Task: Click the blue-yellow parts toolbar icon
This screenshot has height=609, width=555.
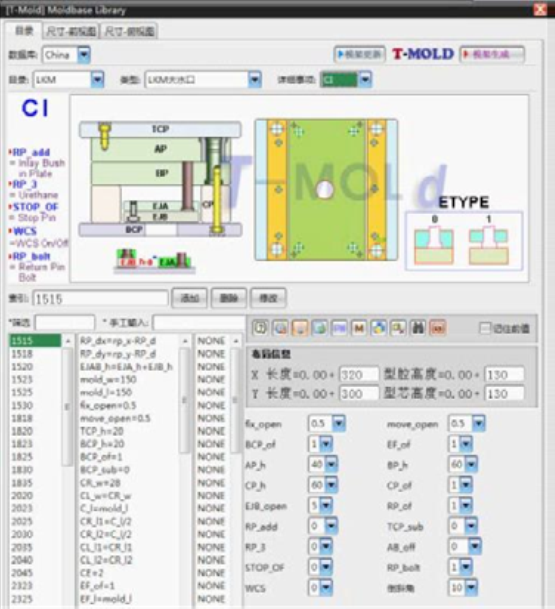Action: pos(378,328)
